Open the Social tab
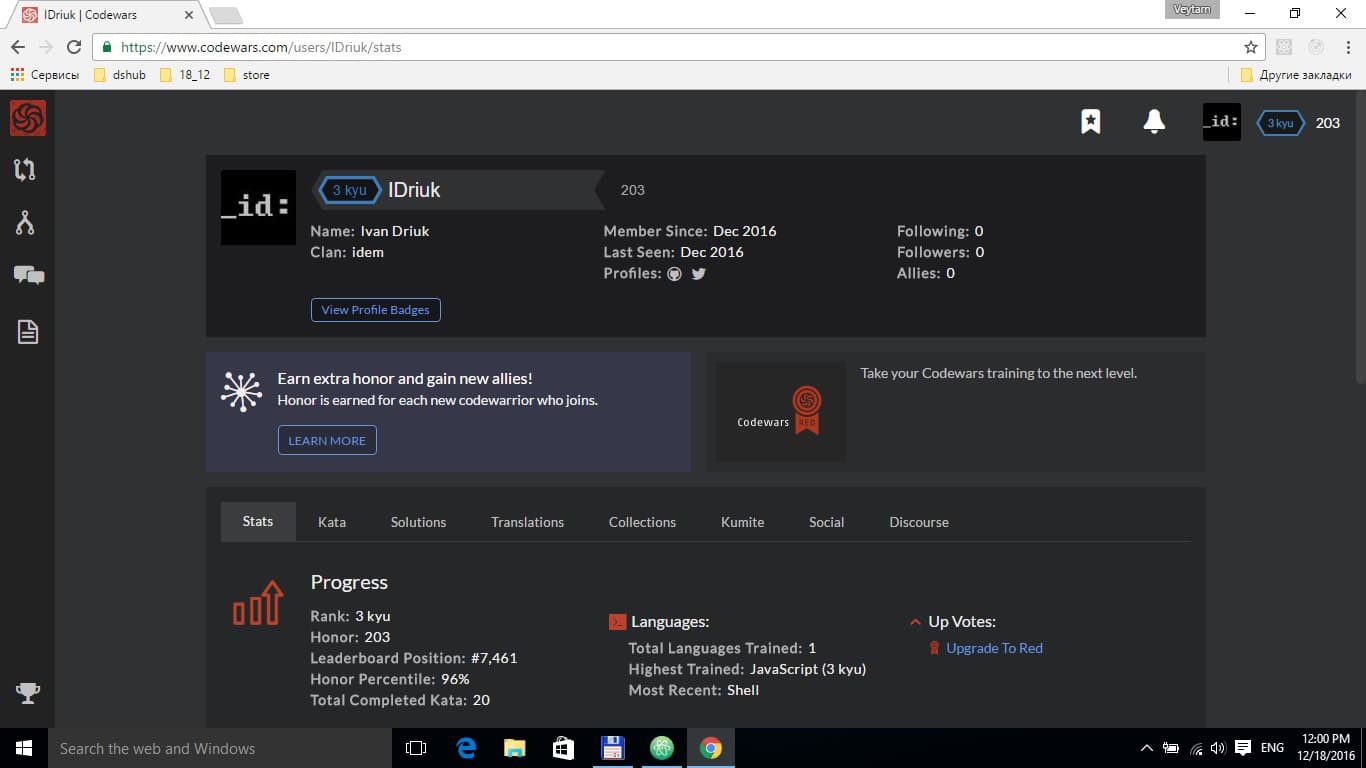The image size is (1366, 768). click(826, 522)
